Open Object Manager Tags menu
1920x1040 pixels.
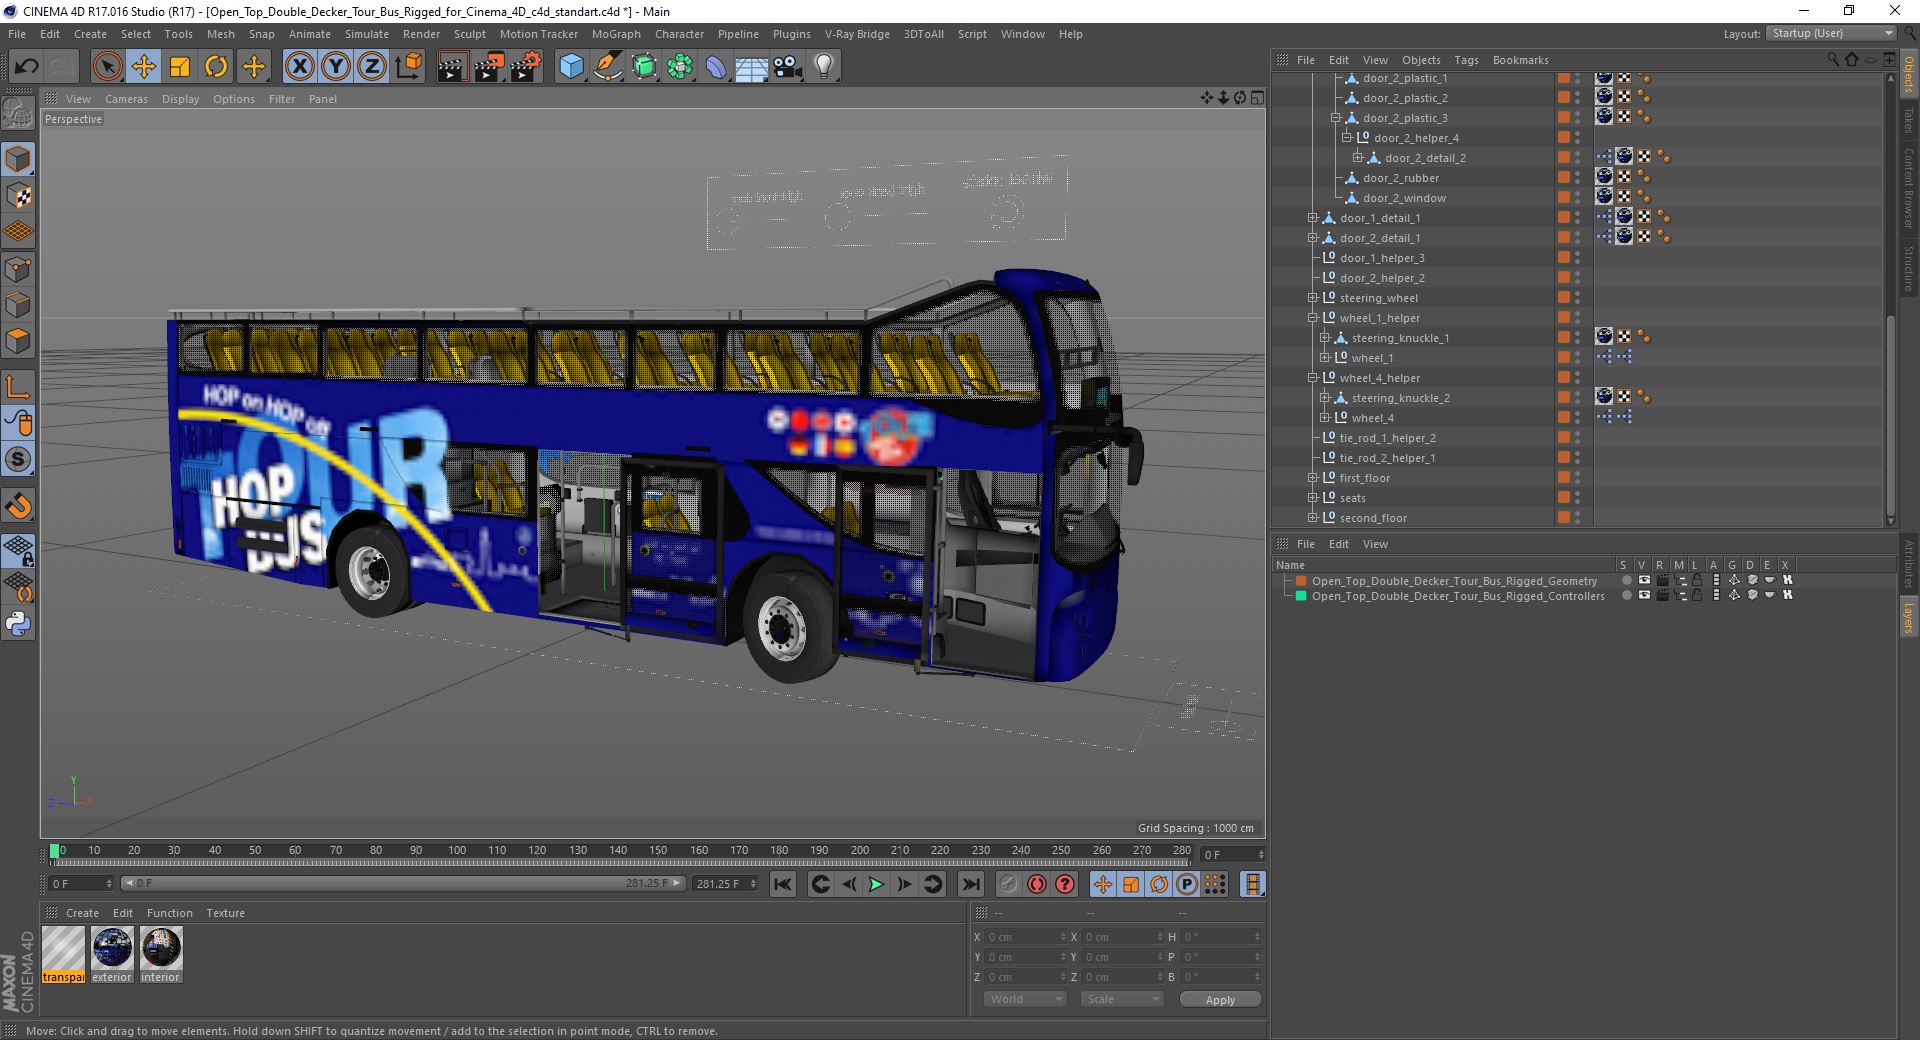point(1466,60)
